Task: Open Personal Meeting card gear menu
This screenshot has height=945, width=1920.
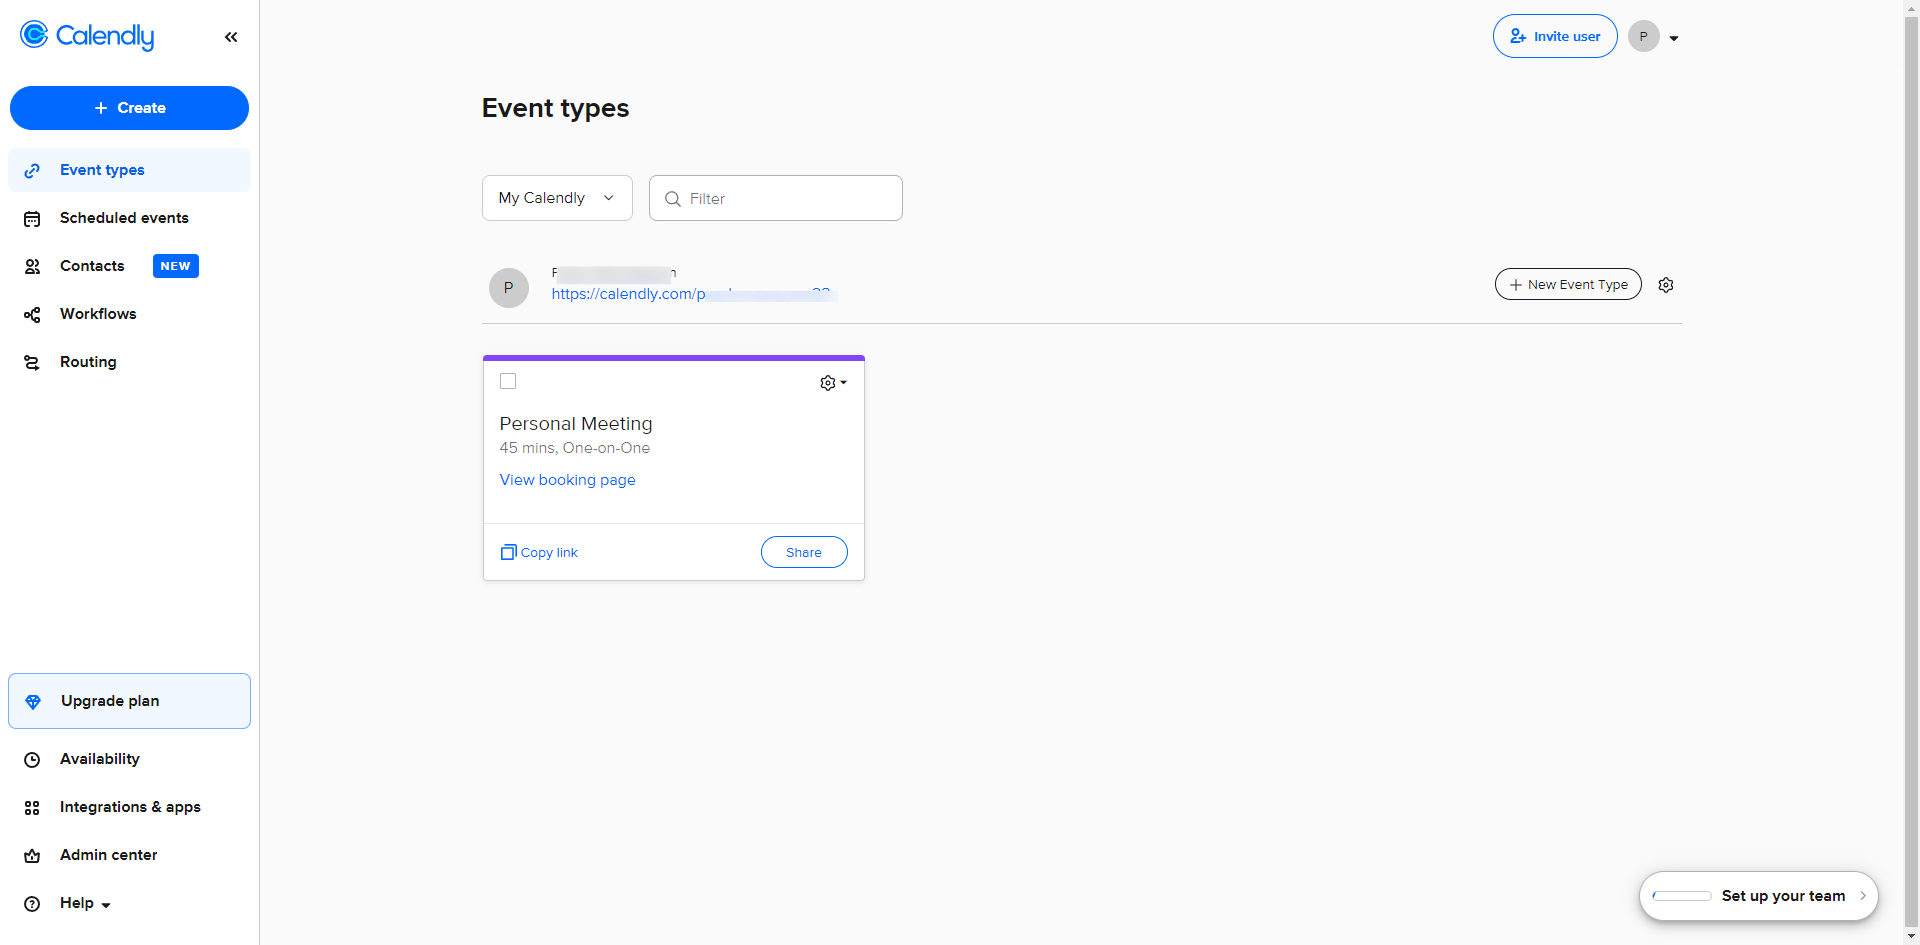Action: (833, 383)
